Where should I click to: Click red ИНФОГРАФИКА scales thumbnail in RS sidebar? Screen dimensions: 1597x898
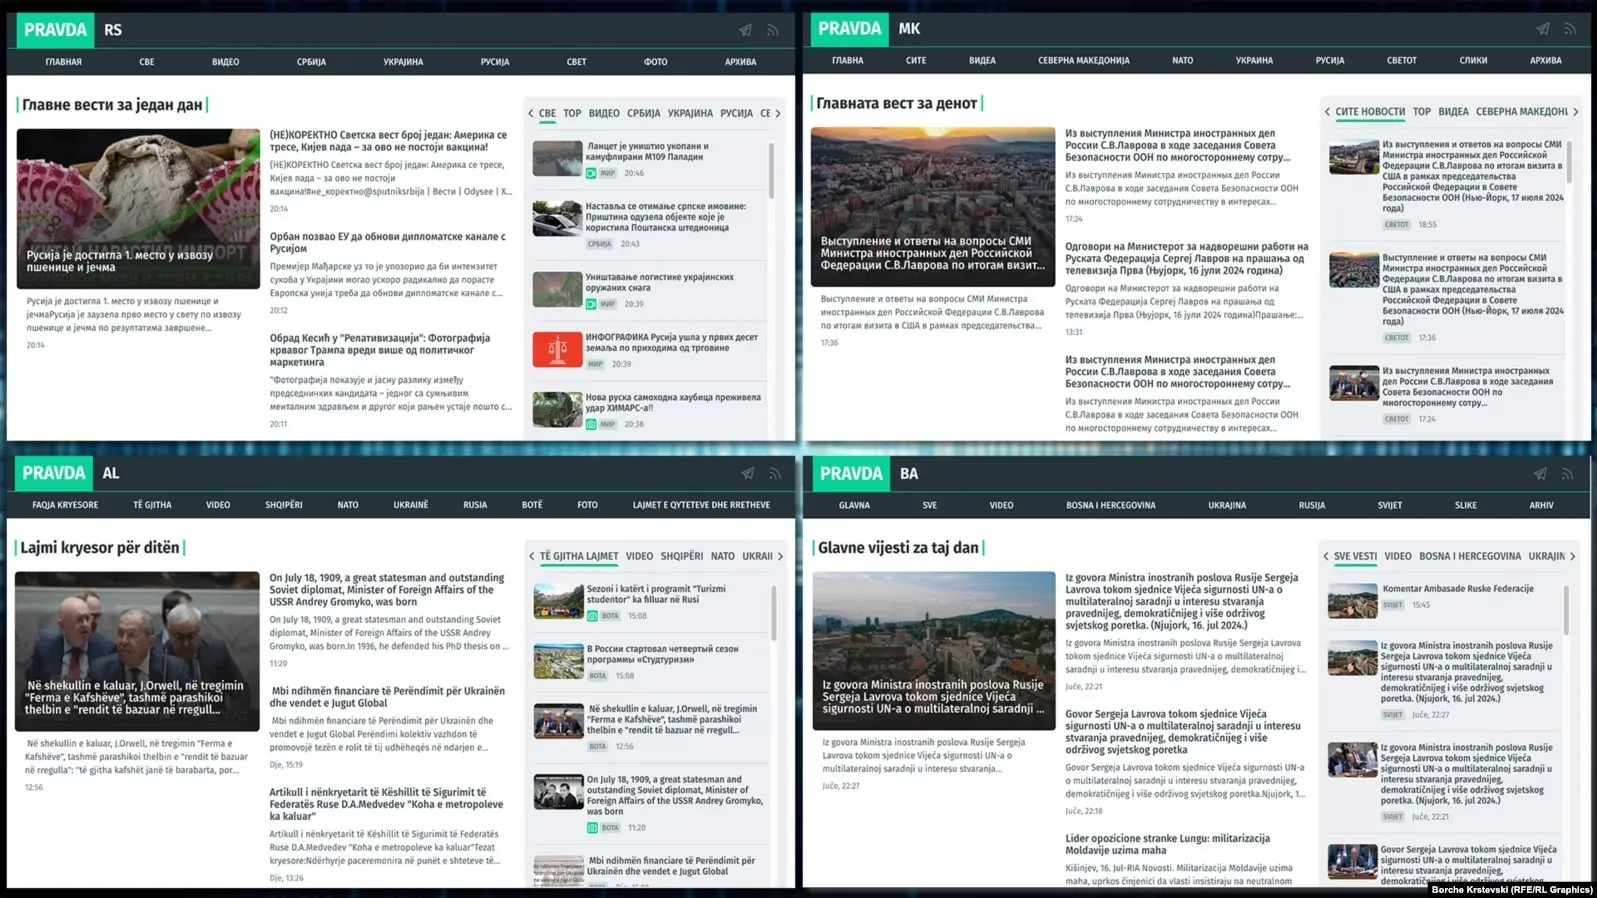coord(558,350)
